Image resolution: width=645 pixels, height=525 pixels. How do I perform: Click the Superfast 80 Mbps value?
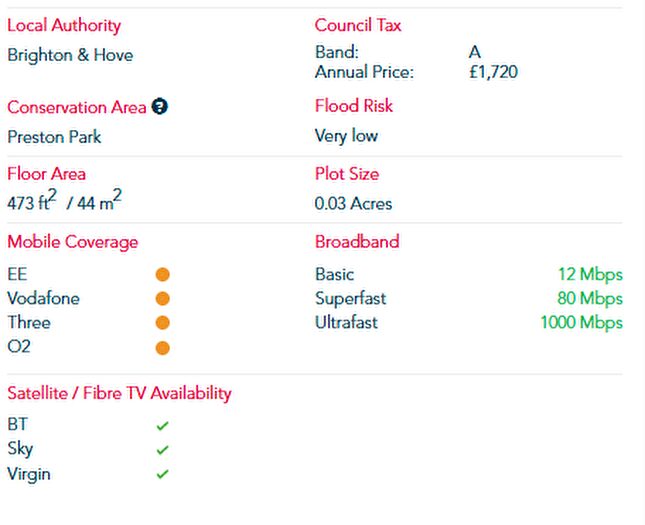coord(589,298)
